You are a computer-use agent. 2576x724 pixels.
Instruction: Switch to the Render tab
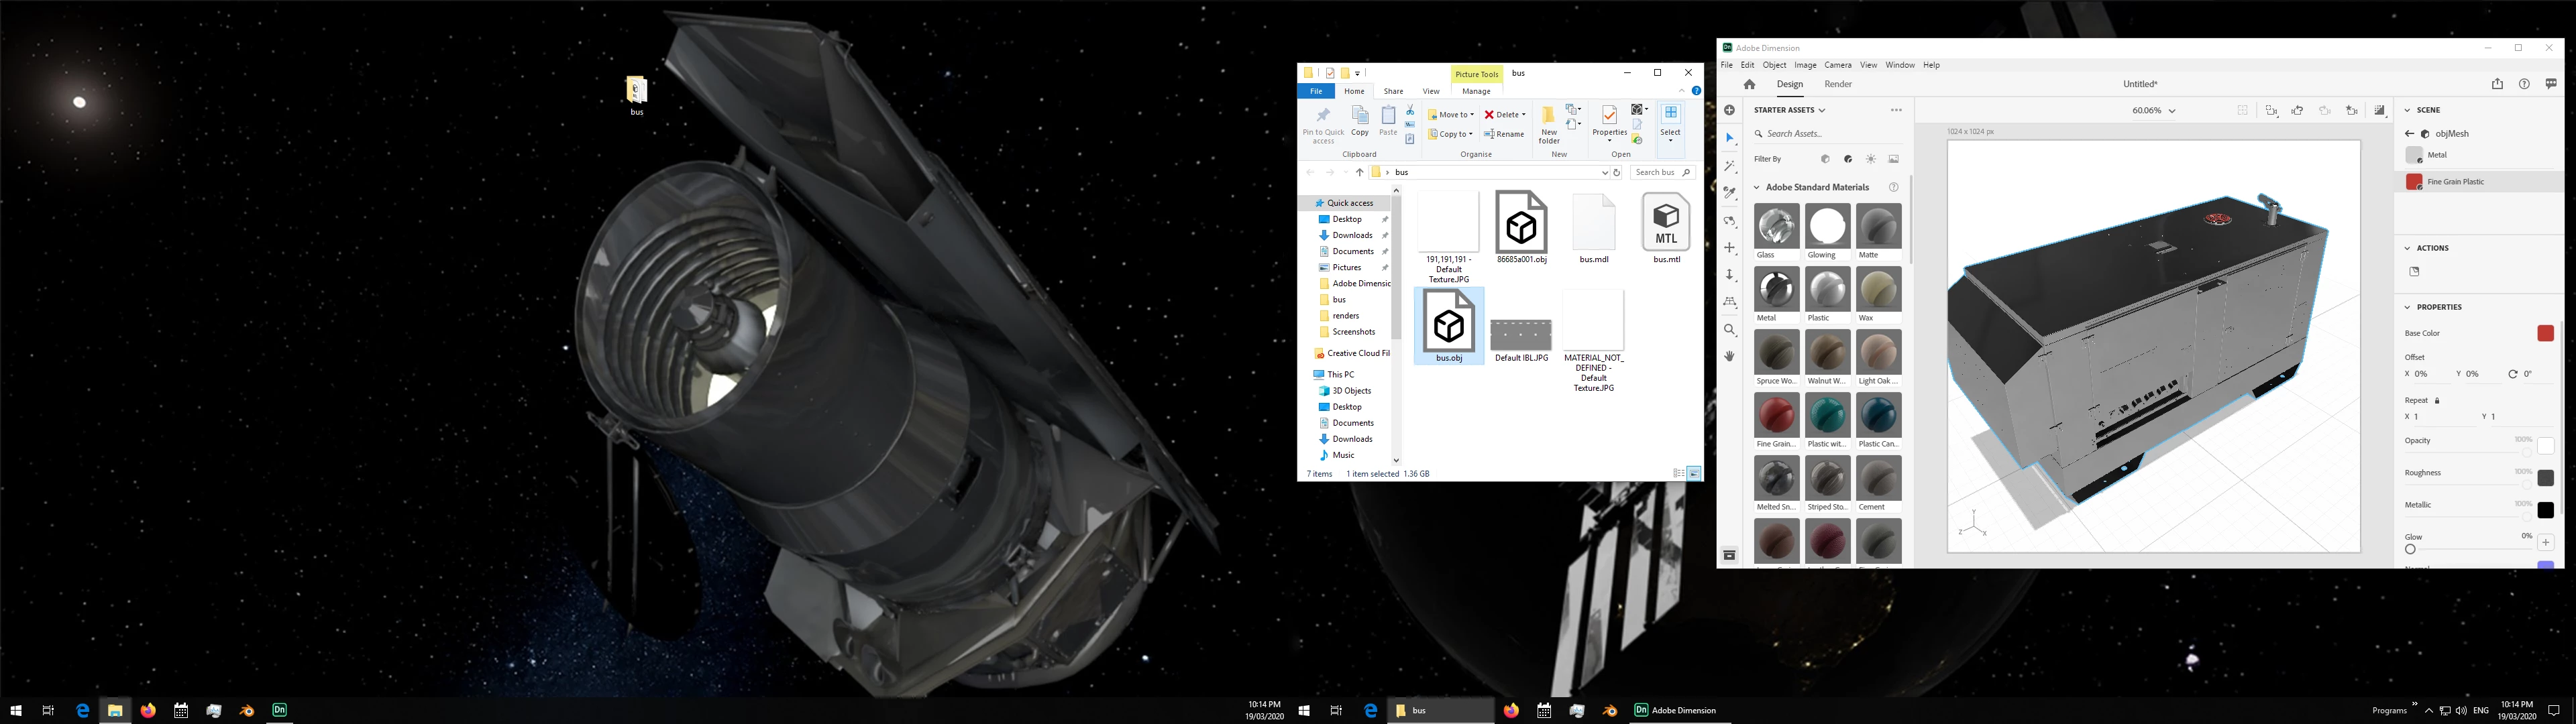1838,84
